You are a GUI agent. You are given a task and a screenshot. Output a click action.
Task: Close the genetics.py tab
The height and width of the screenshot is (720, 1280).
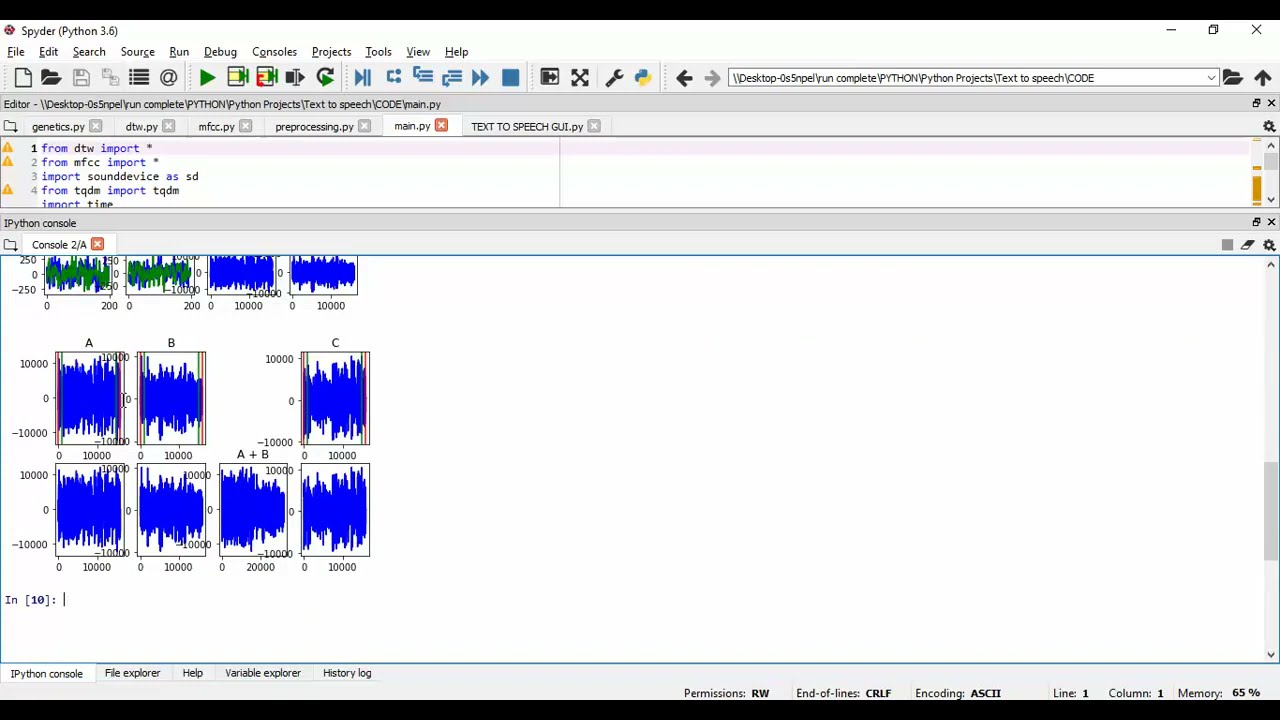click(x=96, y=126)
